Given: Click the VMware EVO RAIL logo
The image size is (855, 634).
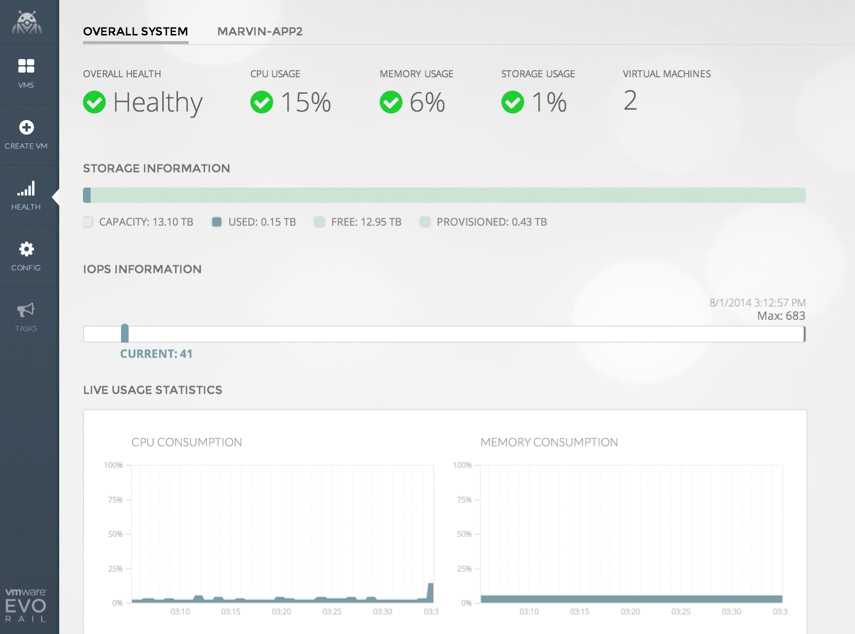Looking at the screenshot, I should tap(26, 605).
